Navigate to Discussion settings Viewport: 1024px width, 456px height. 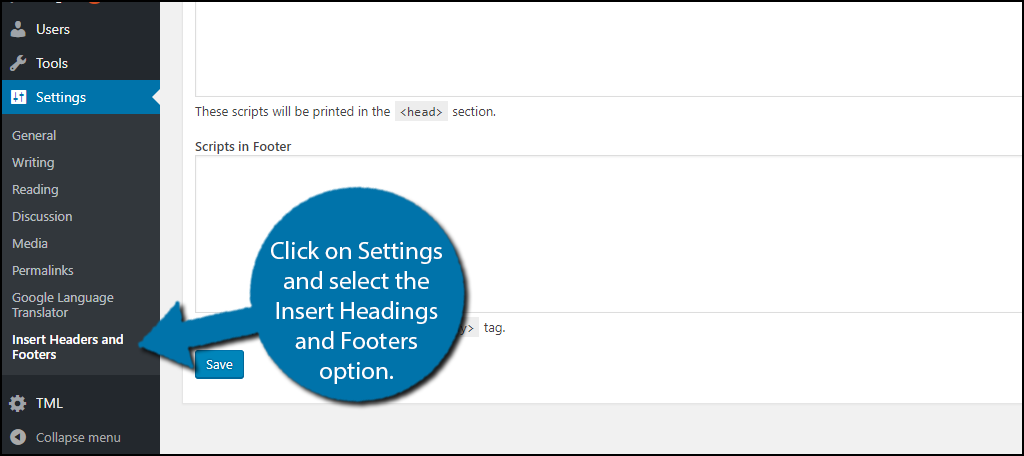tap(42, 216)
